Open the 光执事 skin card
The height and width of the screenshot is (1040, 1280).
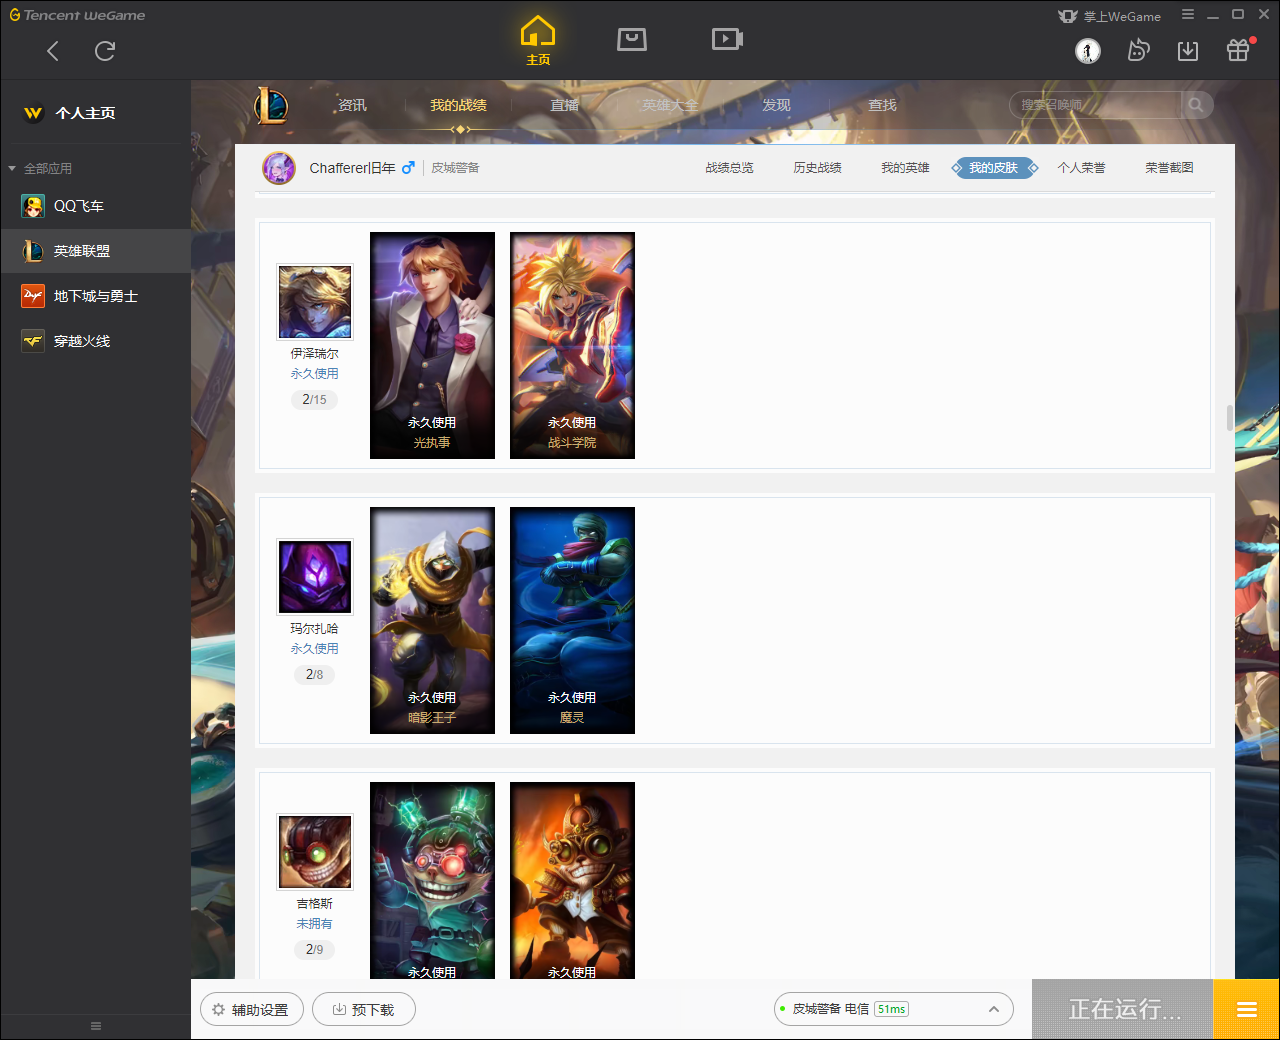coord(432,345)
